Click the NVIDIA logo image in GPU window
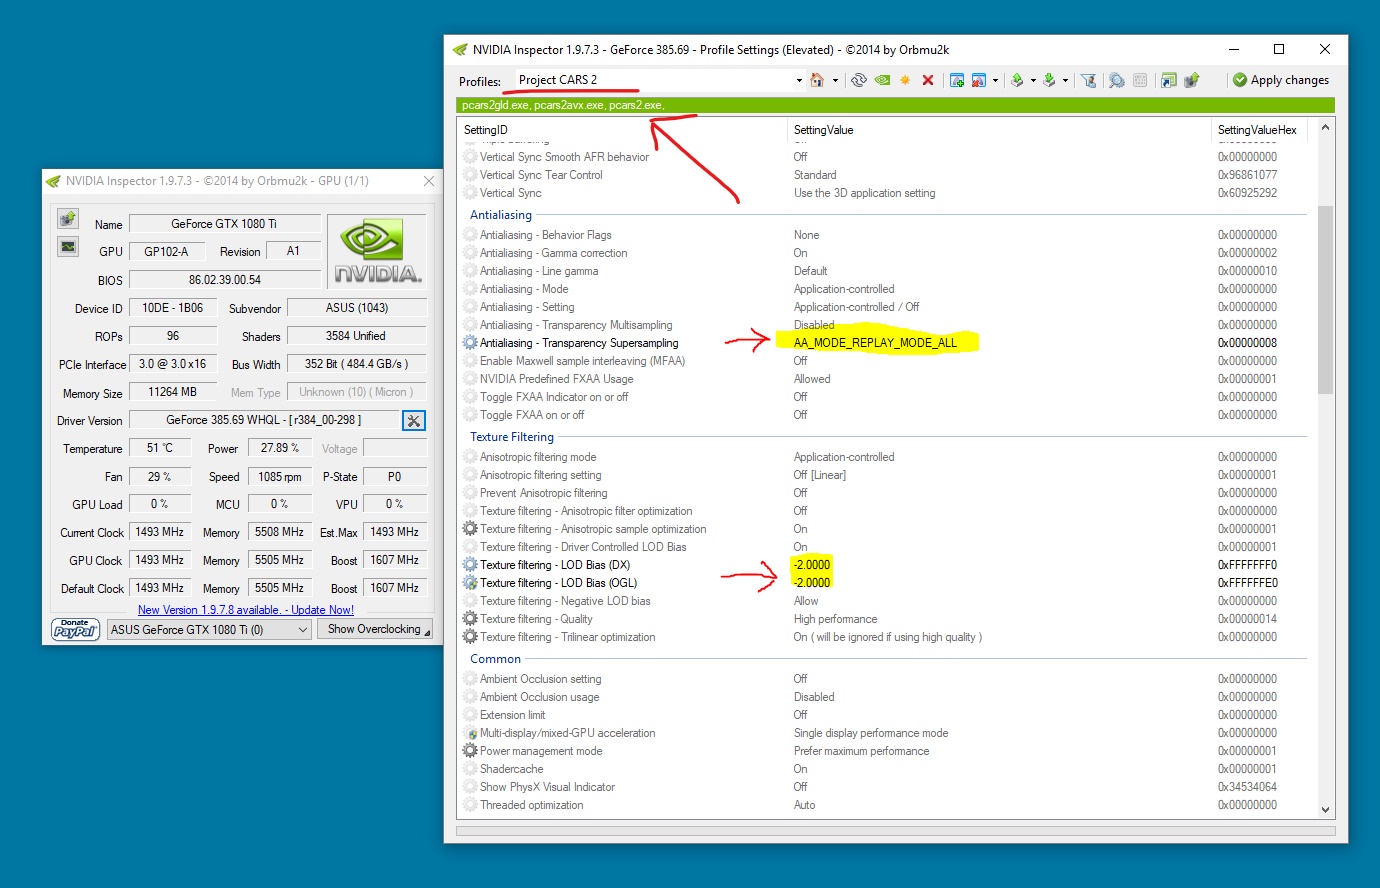Screen dimensions: 1380x888 [x=377, y=251]
